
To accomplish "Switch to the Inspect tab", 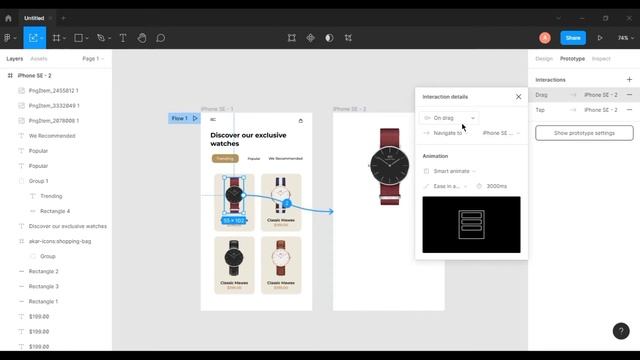I will click(601, 59).
